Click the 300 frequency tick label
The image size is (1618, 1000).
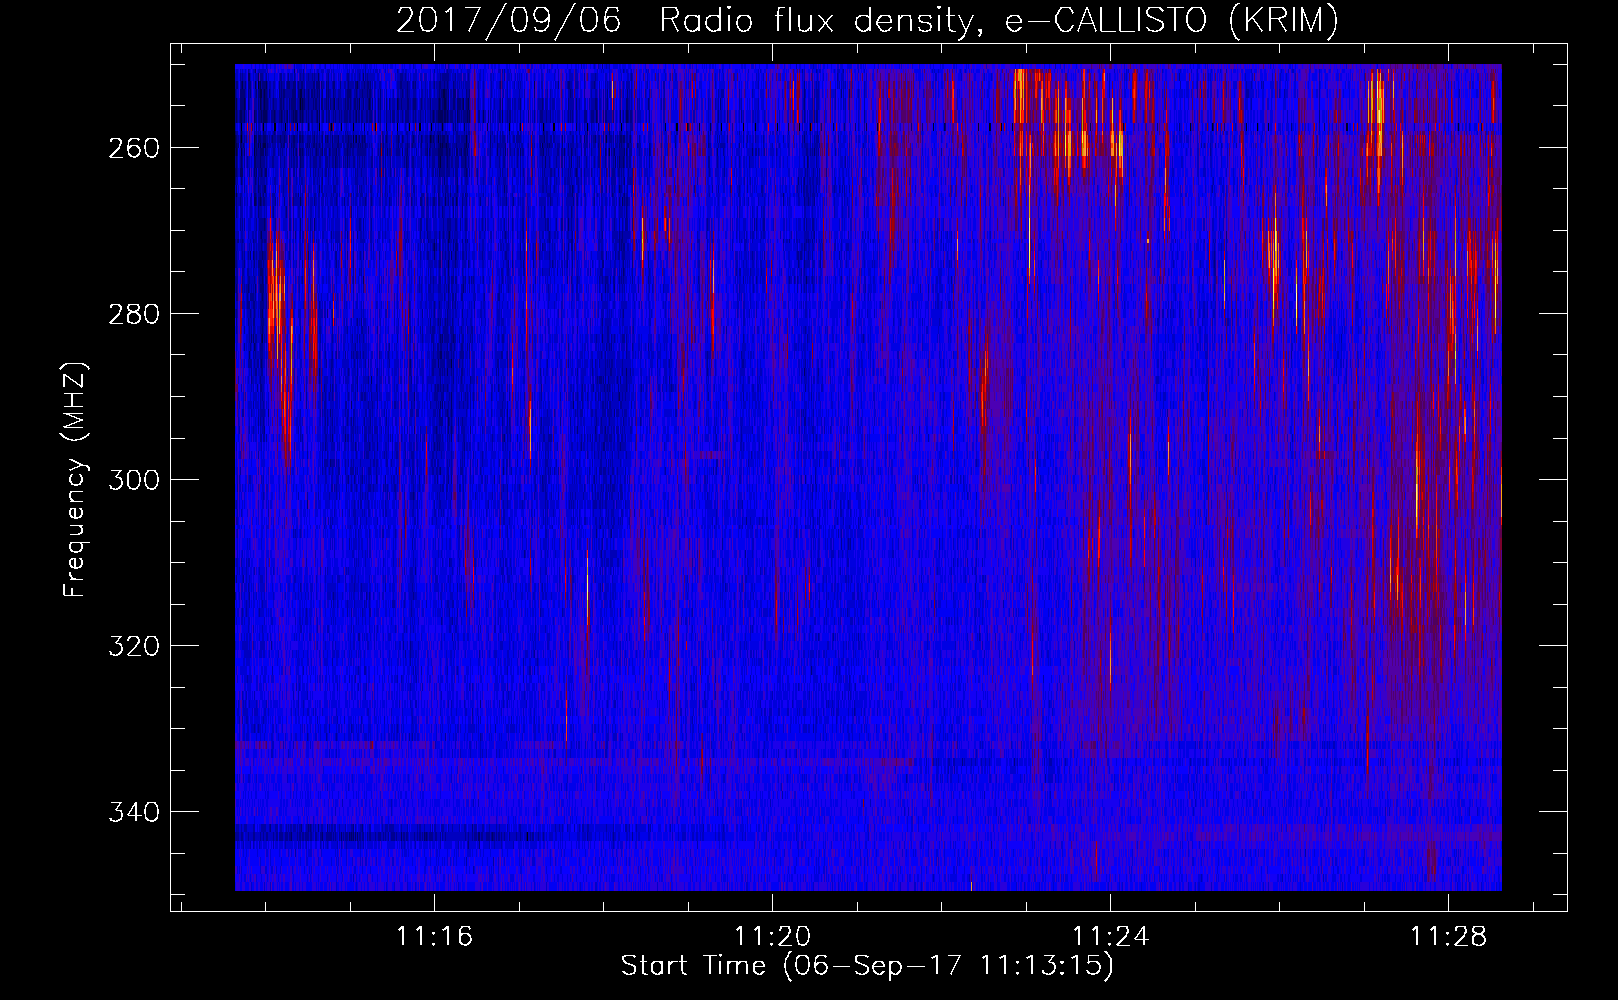coord(133,480)
